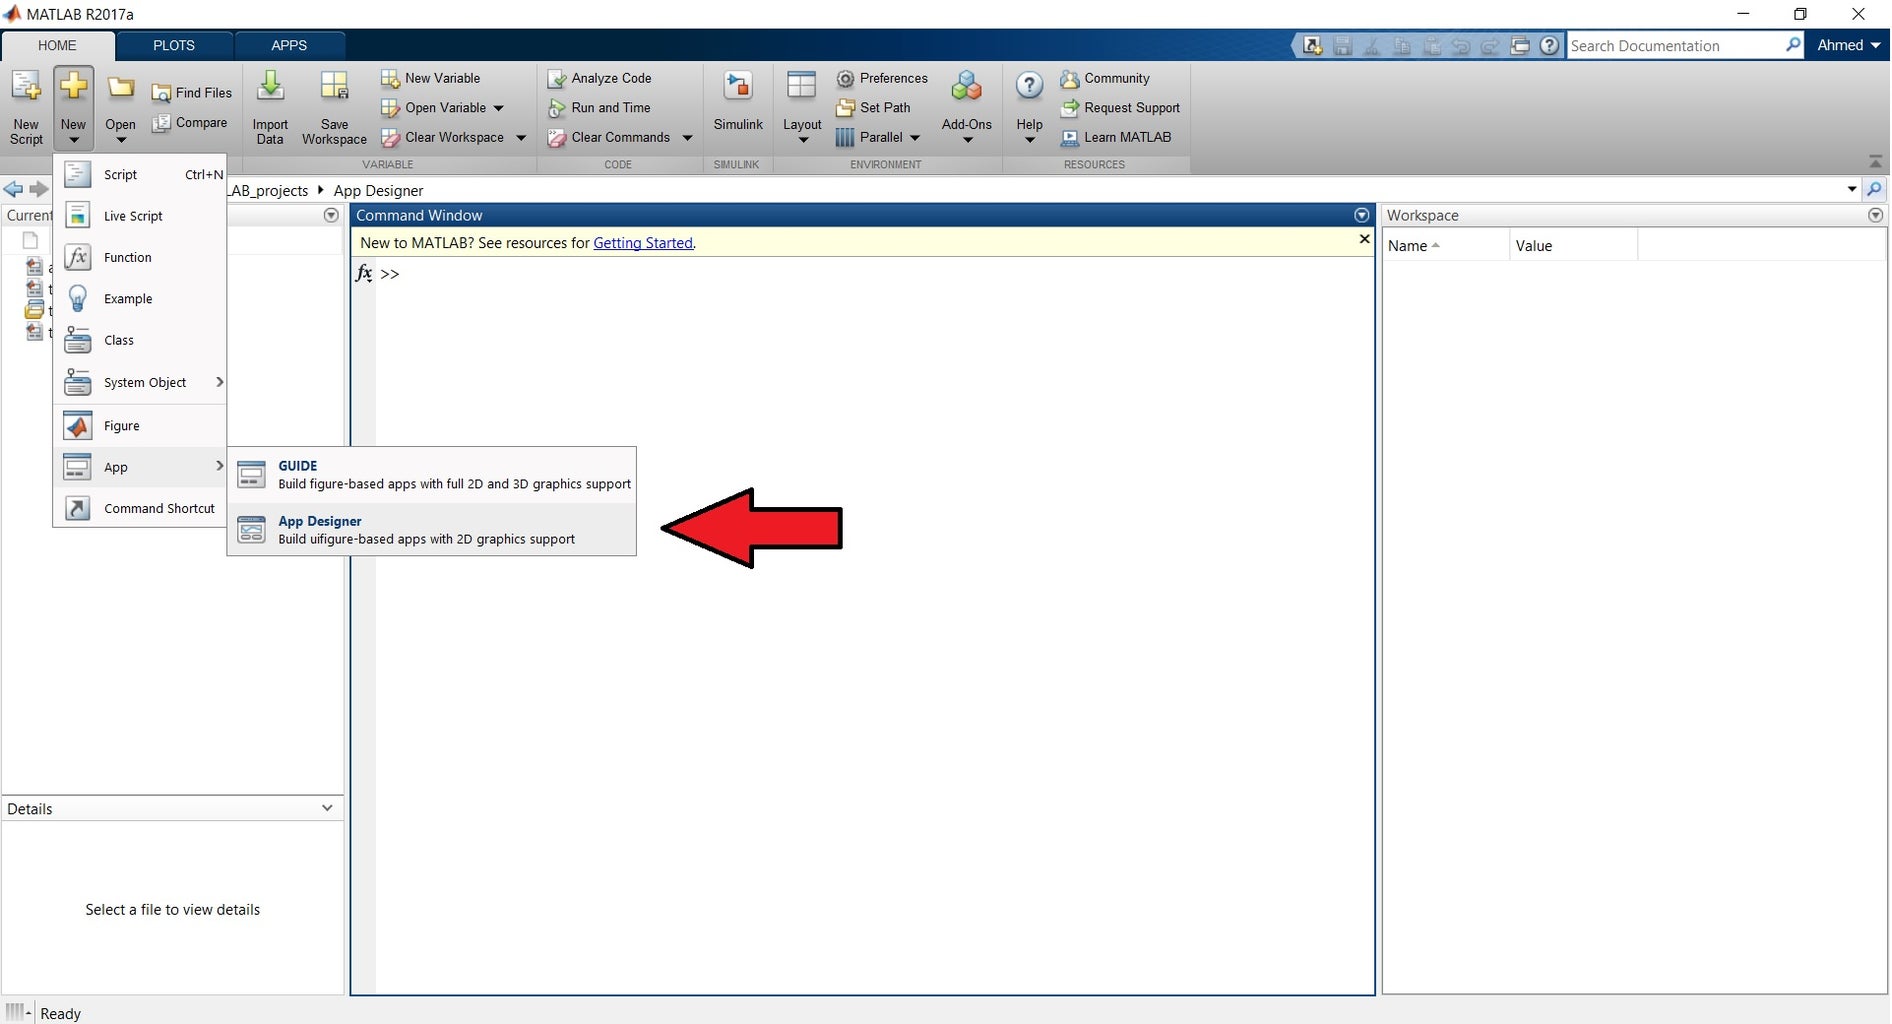
Task: Switch to the PLOTS tab
Action: [173, 45]
